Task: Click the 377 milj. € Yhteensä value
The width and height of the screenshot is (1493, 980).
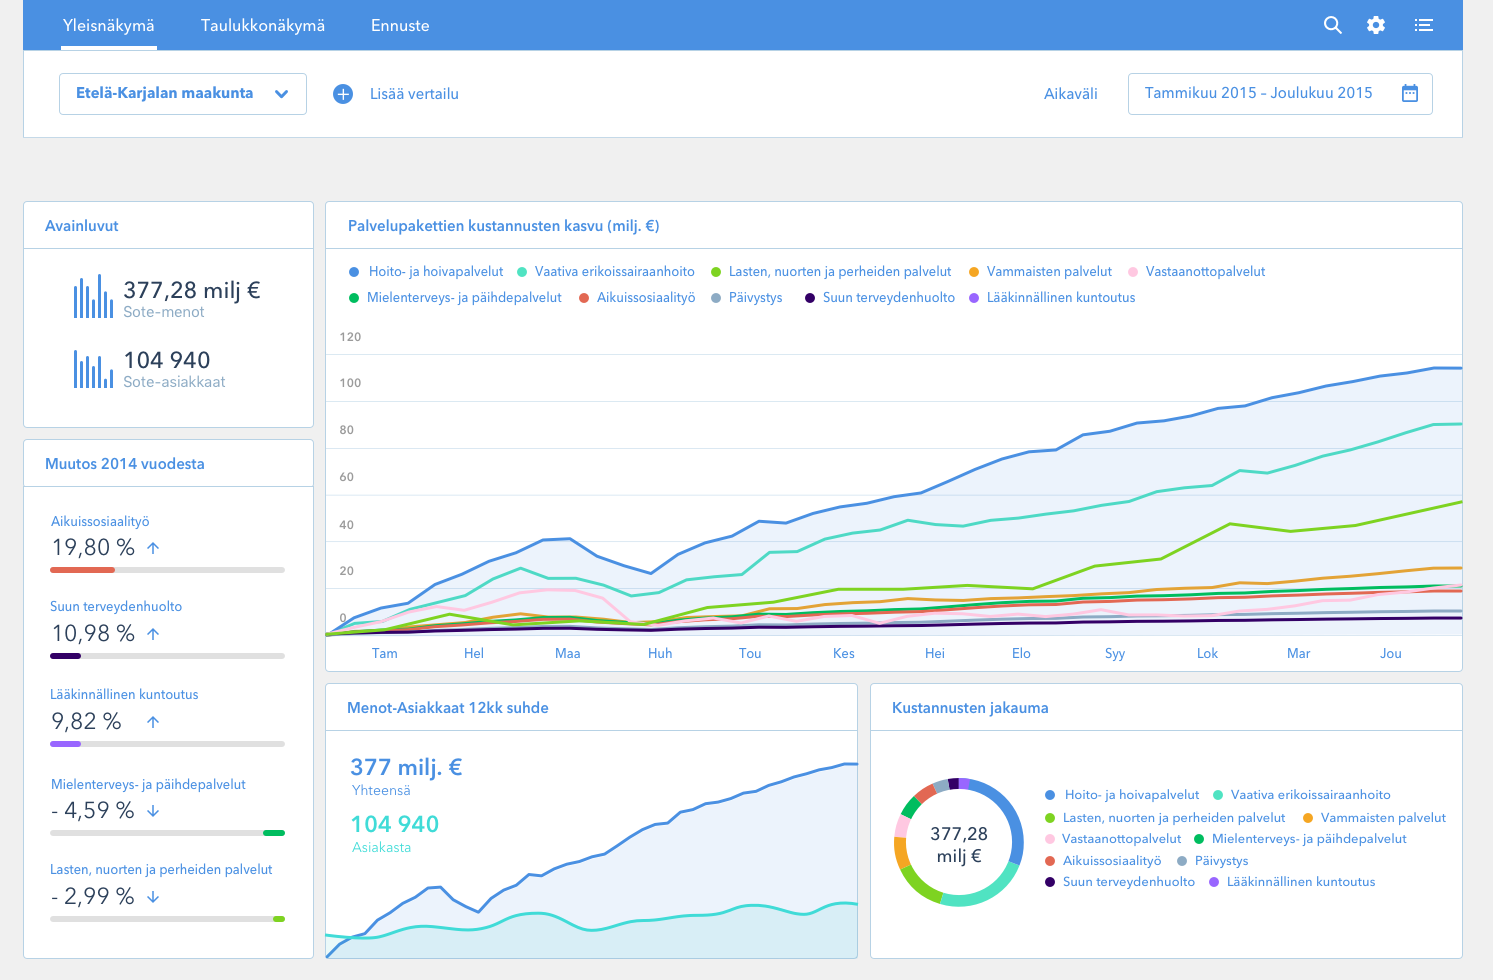Action: point(406,767)
